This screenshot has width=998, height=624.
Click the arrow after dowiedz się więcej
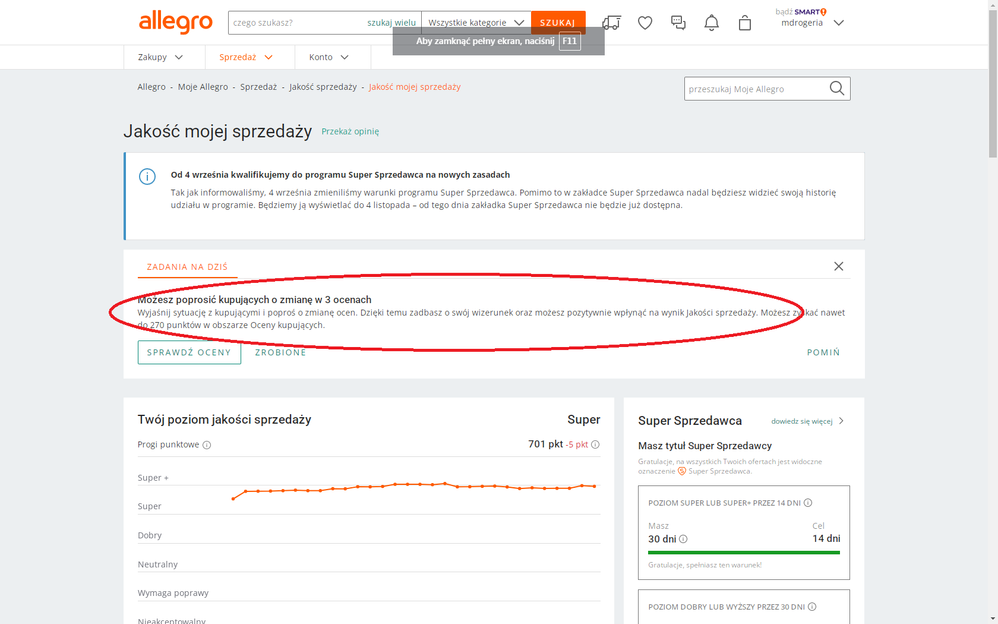[x=841, y=421]
